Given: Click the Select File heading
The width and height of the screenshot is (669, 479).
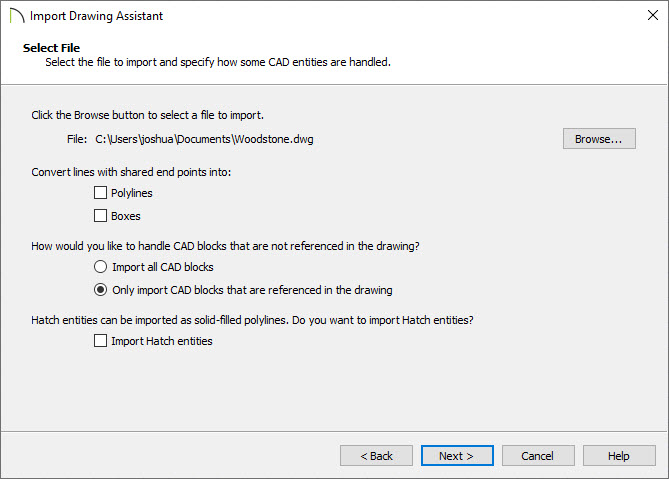Looking at the screenshot, I should (x=51, y=48).
